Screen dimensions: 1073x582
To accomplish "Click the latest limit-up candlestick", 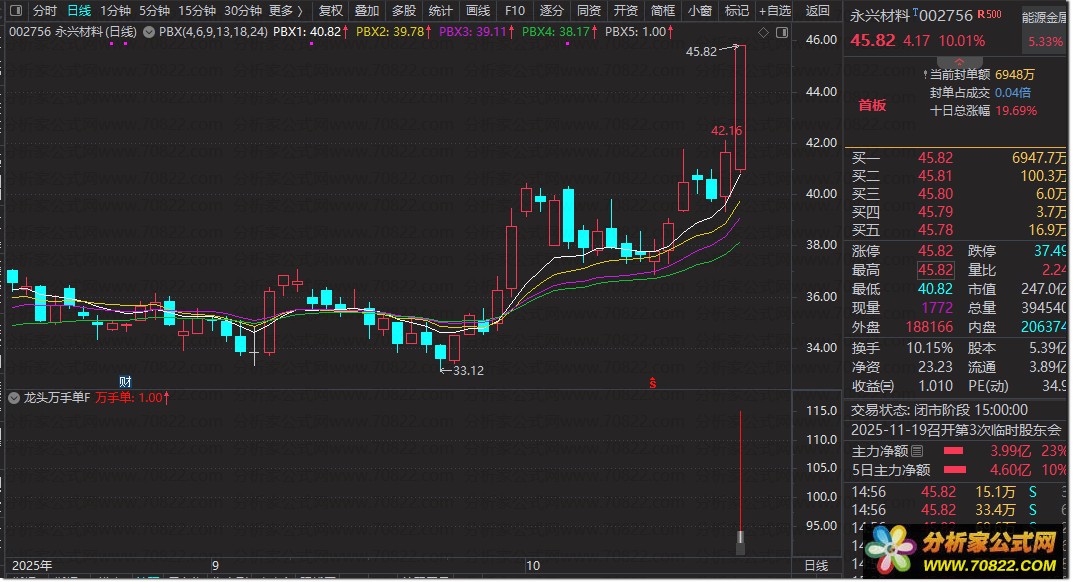I will pyautogui.click(x=740, y=107).
